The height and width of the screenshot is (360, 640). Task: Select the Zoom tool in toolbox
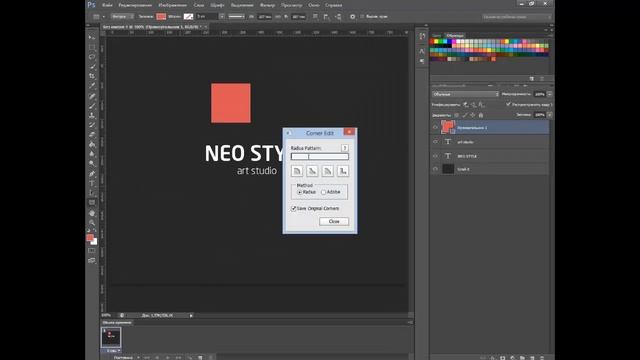92,223
